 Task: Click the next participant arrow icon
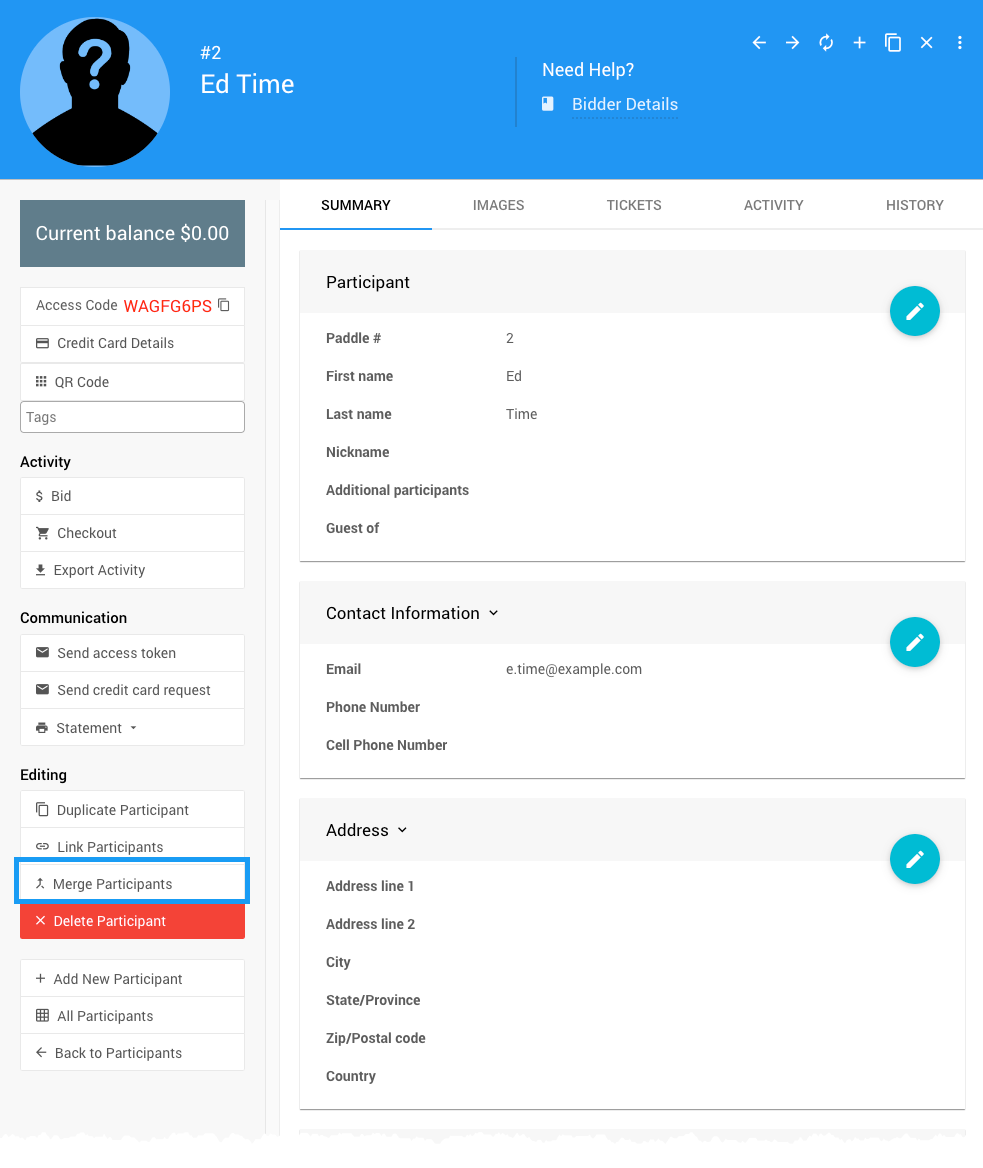pyautogui.click(x=792, y=43)
